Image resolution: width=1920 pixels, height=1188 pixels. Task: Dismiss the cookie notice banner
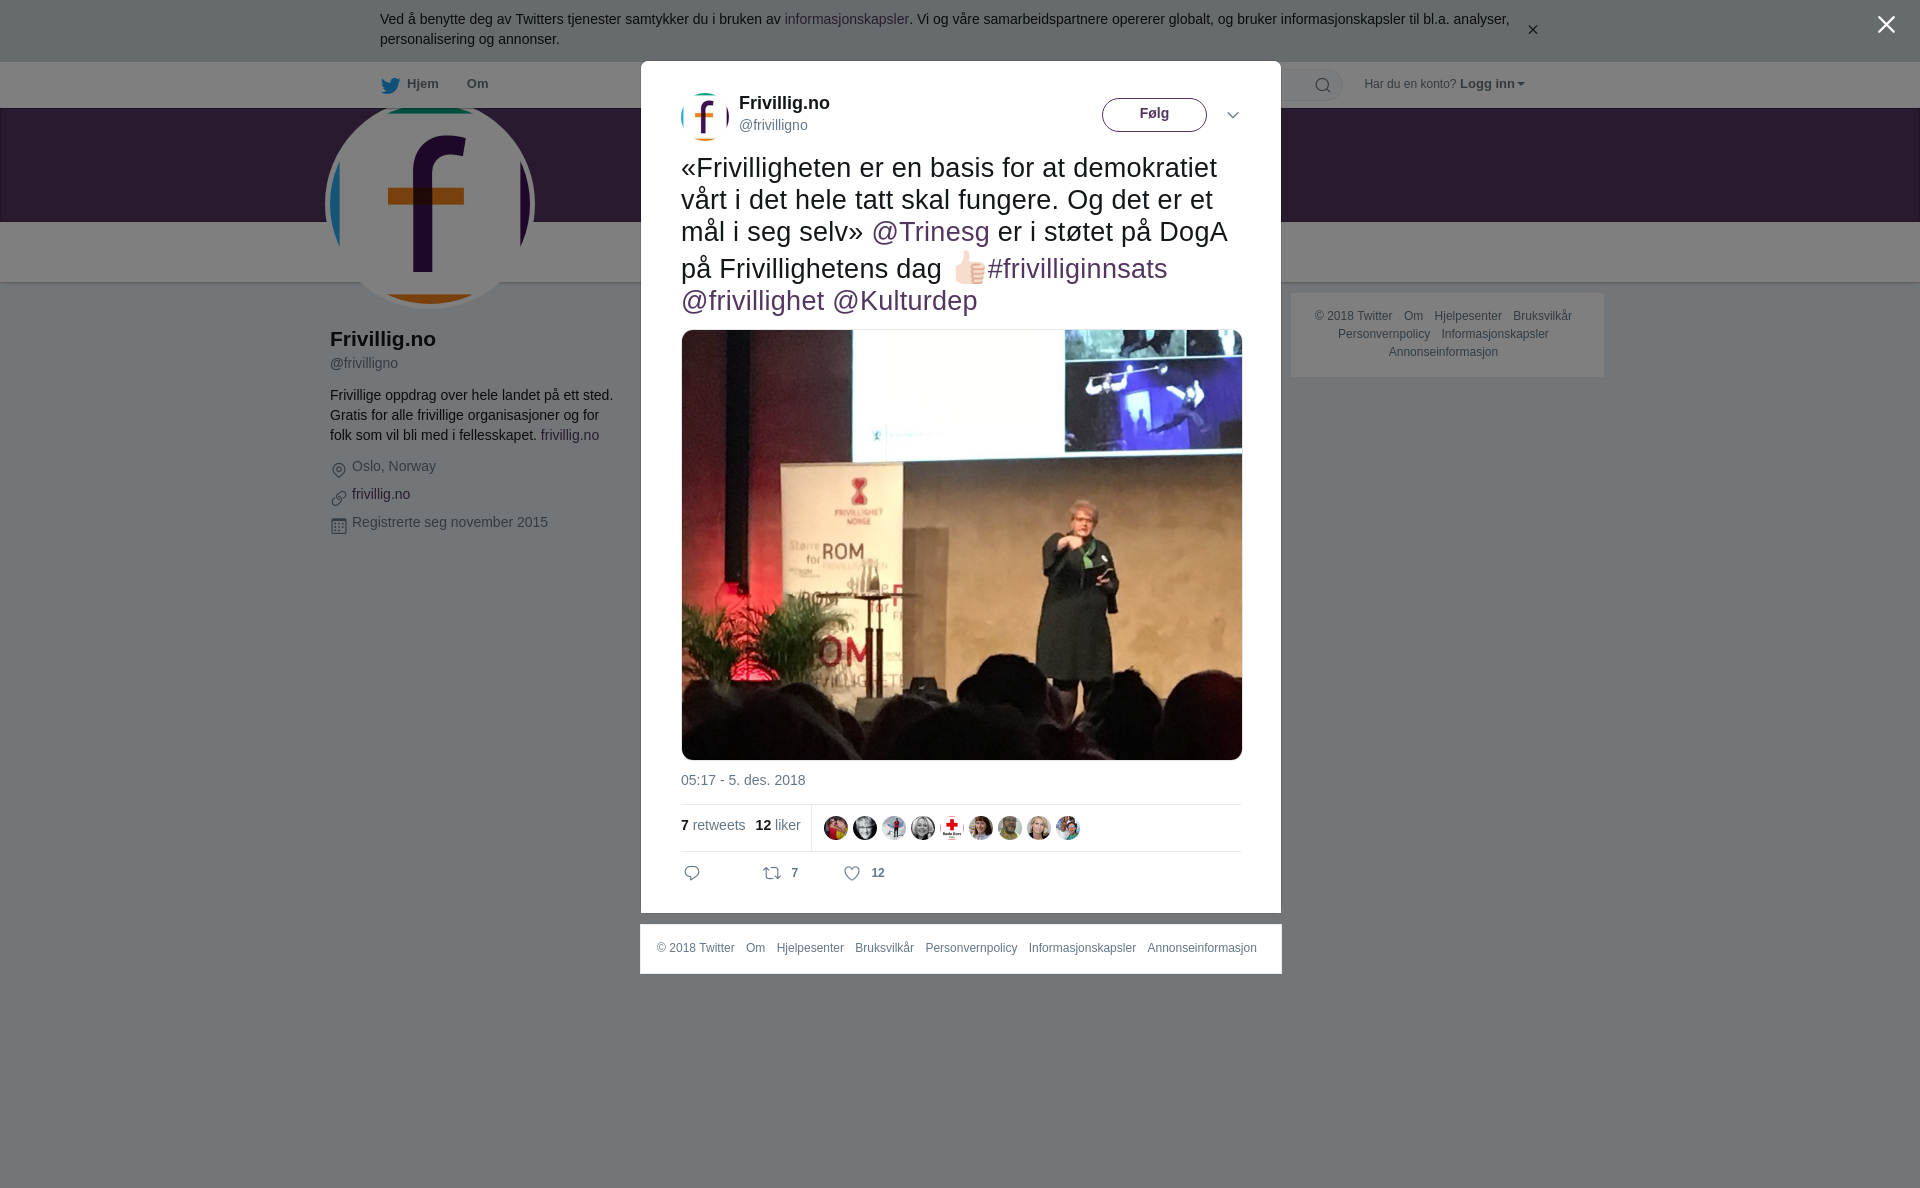(x=1532, y=30)
